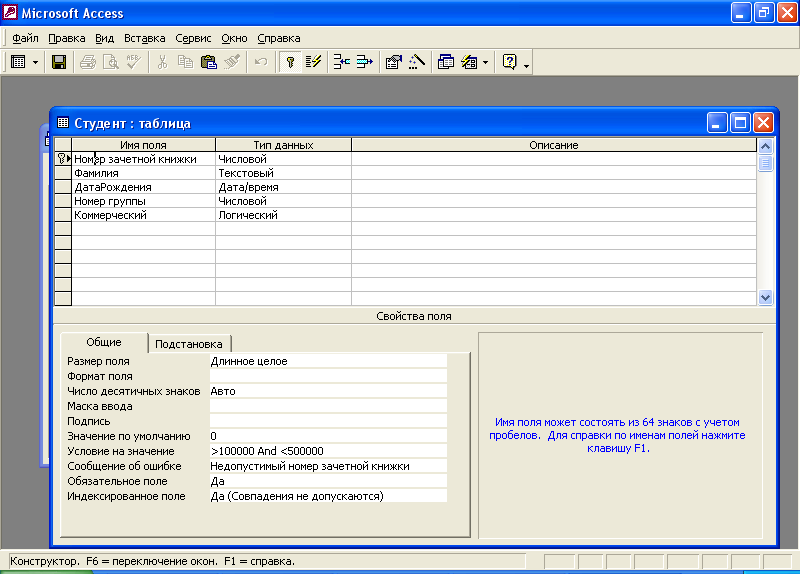
Task: Switch to the Подстановка tab
Action: point(189,343)
